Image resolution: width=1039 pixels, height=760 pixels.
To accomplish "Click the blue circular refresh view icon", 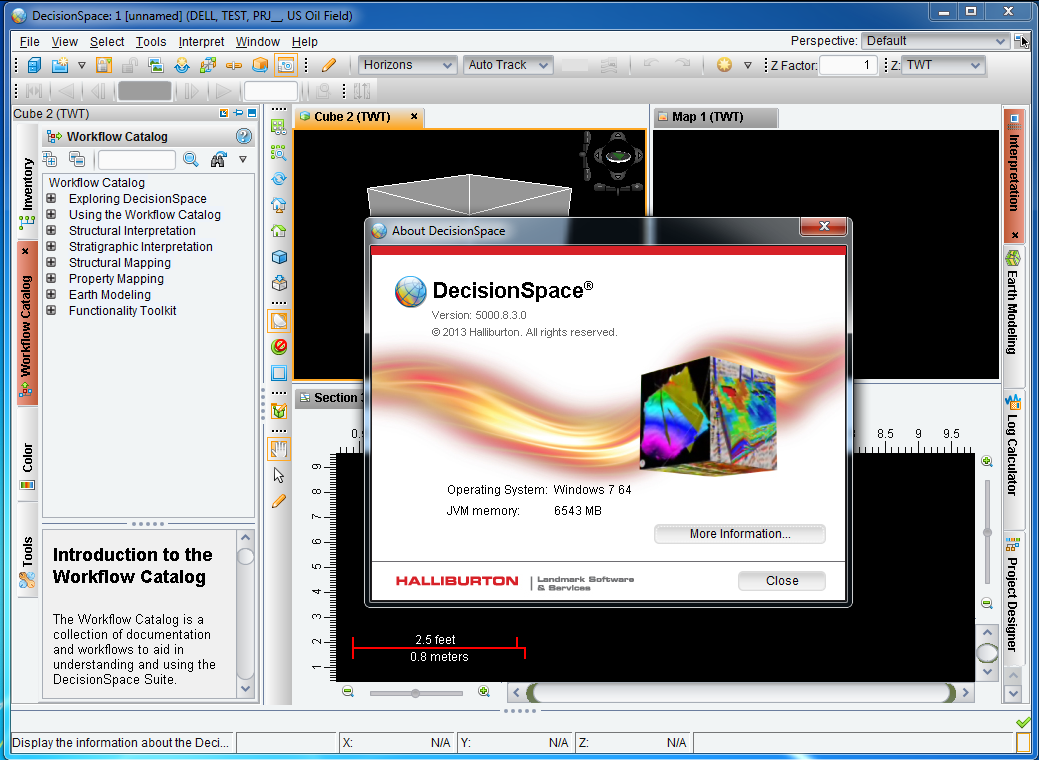I will [279, 179].
